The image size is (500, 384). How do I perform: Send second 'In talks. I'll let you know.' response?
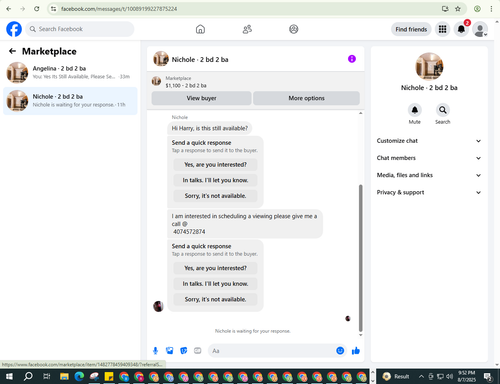[x=215, y=284]
